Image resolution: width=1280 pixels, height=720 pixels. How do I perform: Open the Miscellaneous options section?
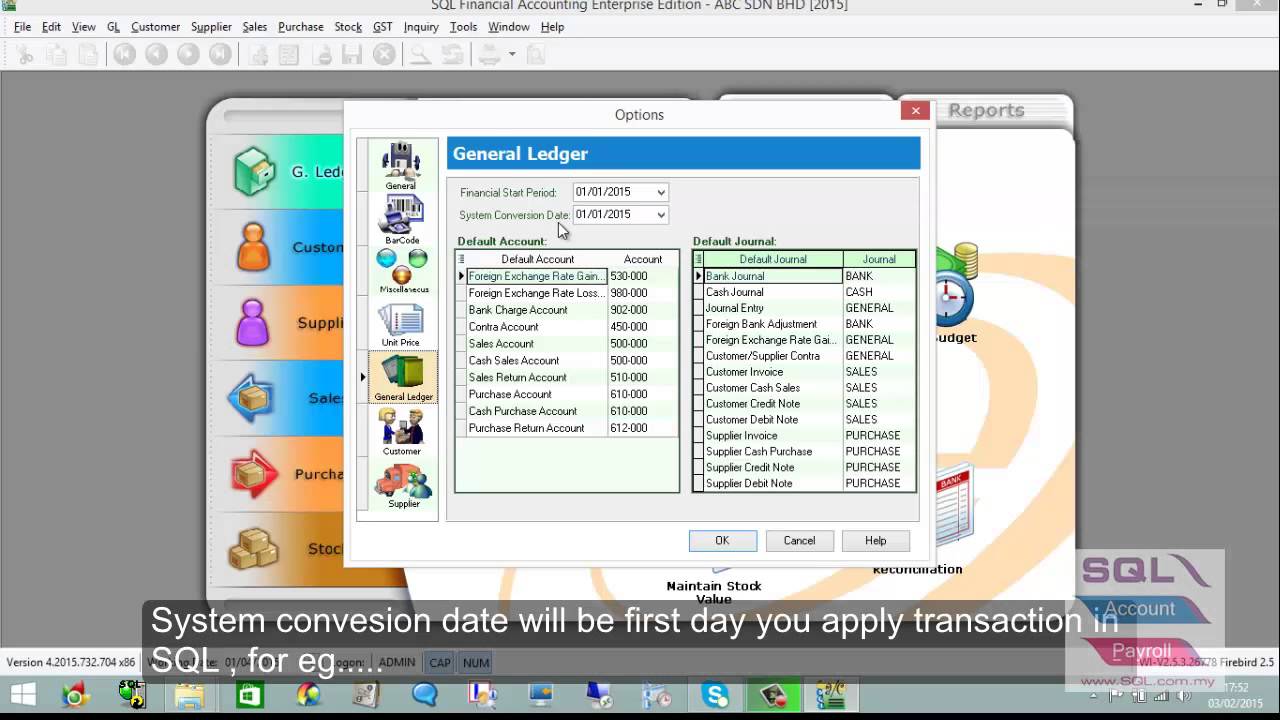[x=403, y=271]
